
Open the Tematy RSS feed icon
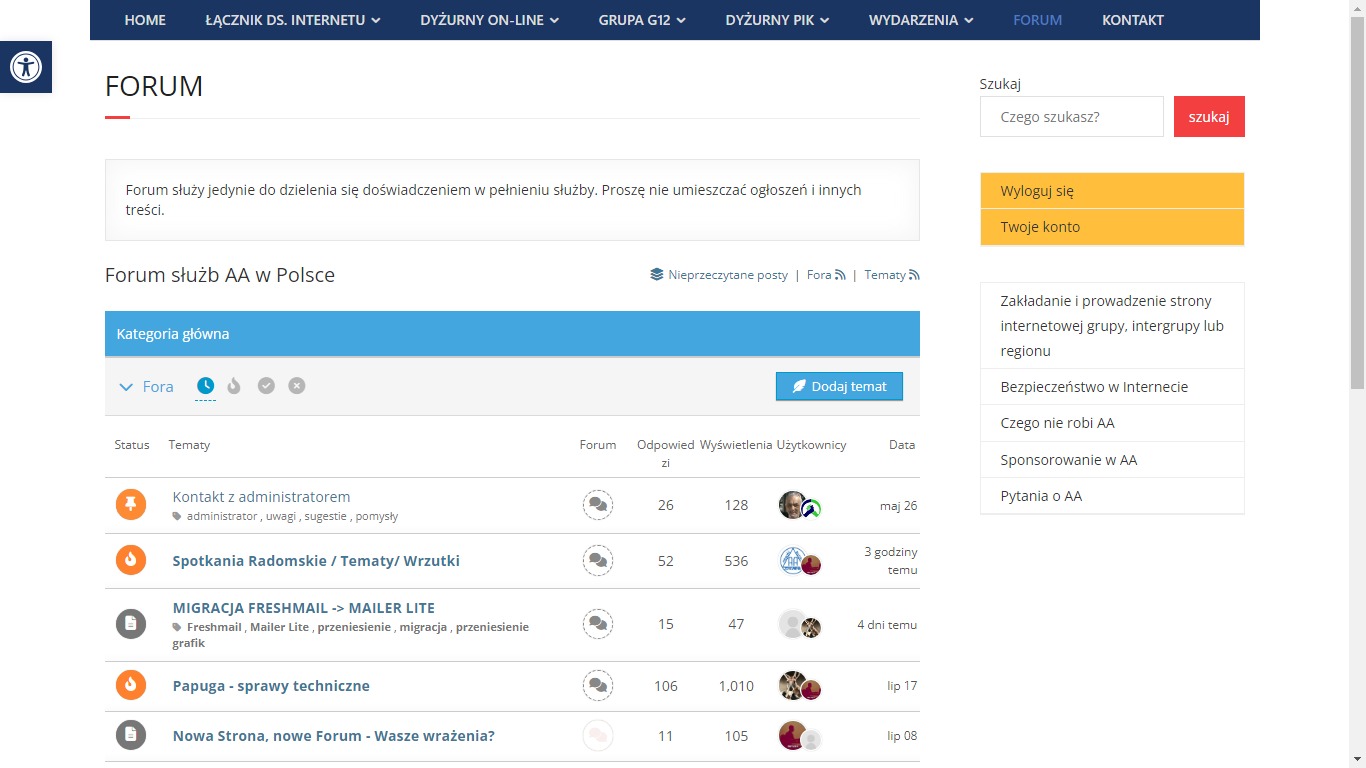click(911, 274)
